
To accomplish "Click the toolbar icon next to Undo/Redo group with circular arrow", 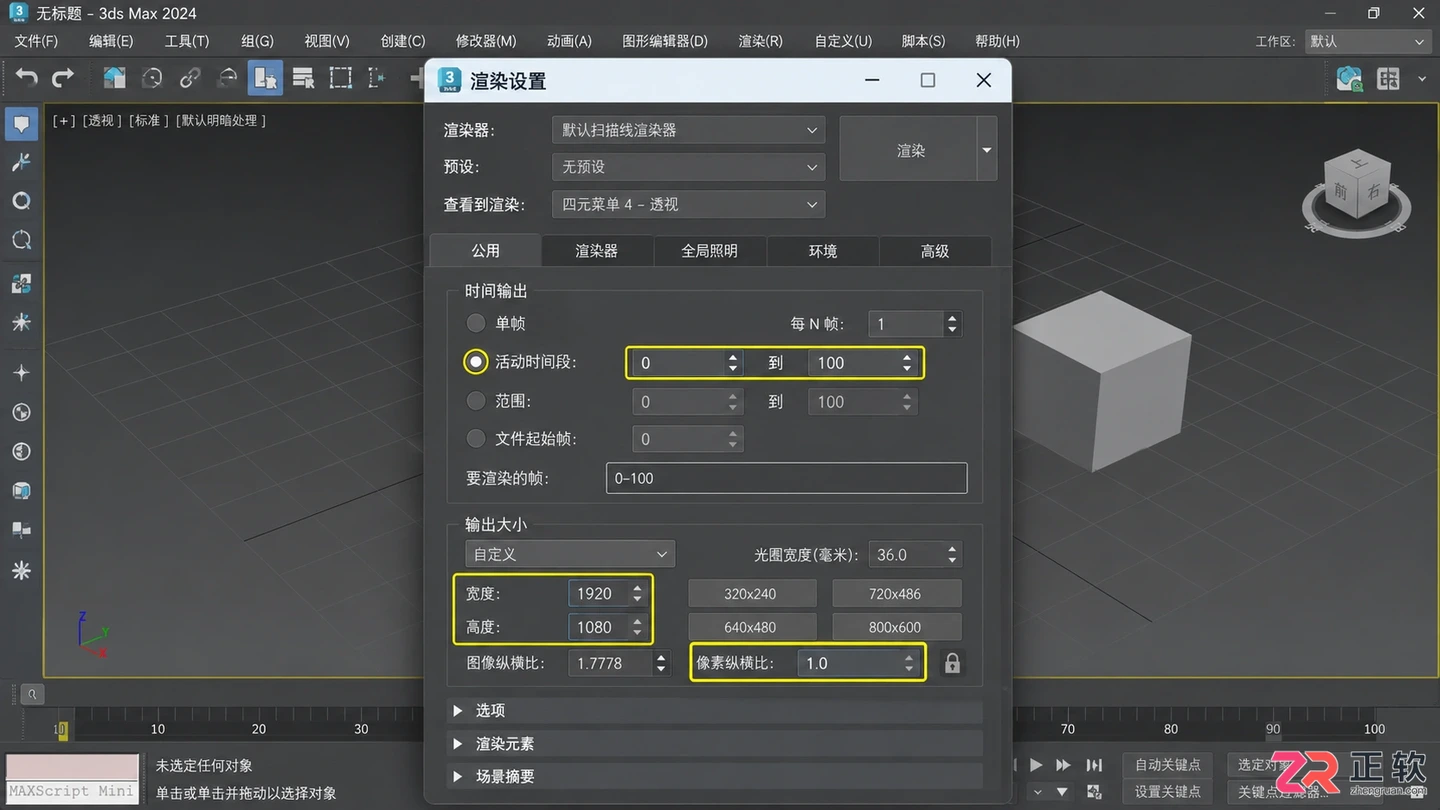I will pos(152,78).
